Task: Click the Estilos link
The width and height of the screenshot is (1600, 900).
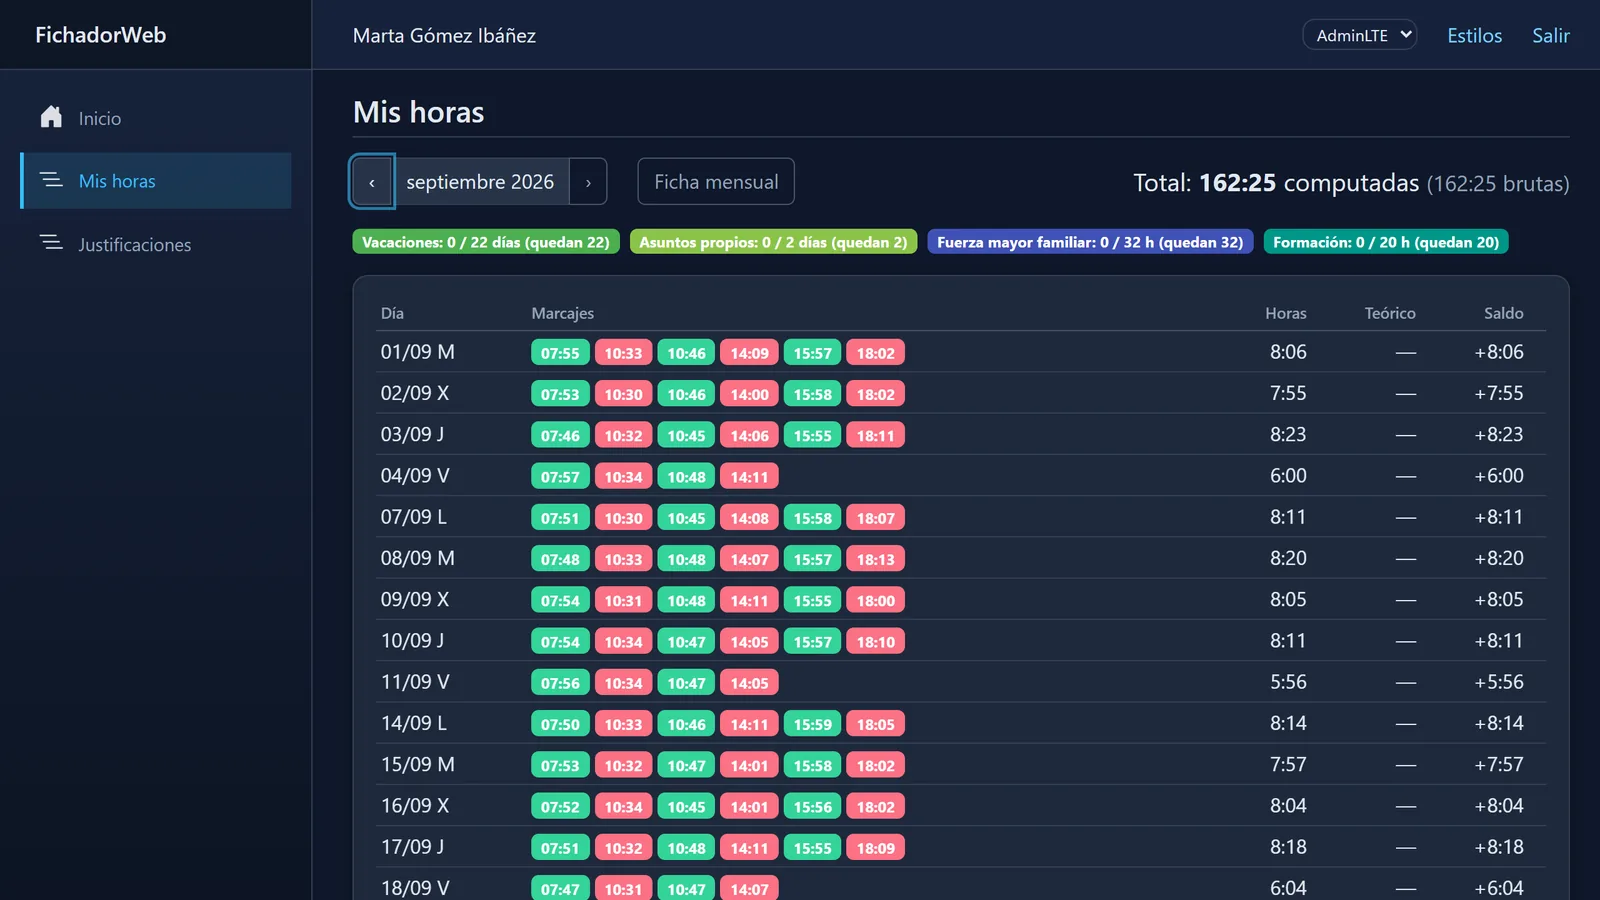Action: (1474, 35)
